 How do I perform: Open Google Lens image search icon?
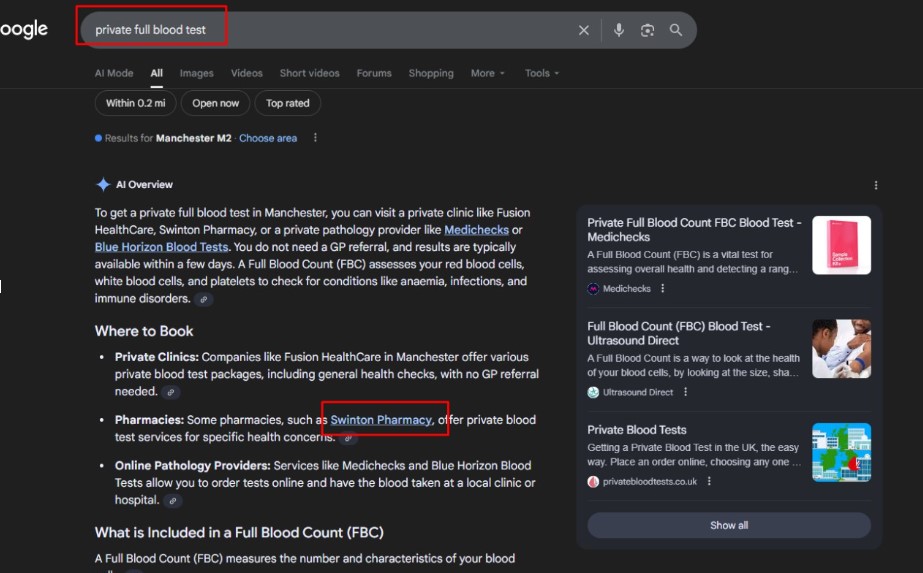[647, 30]
